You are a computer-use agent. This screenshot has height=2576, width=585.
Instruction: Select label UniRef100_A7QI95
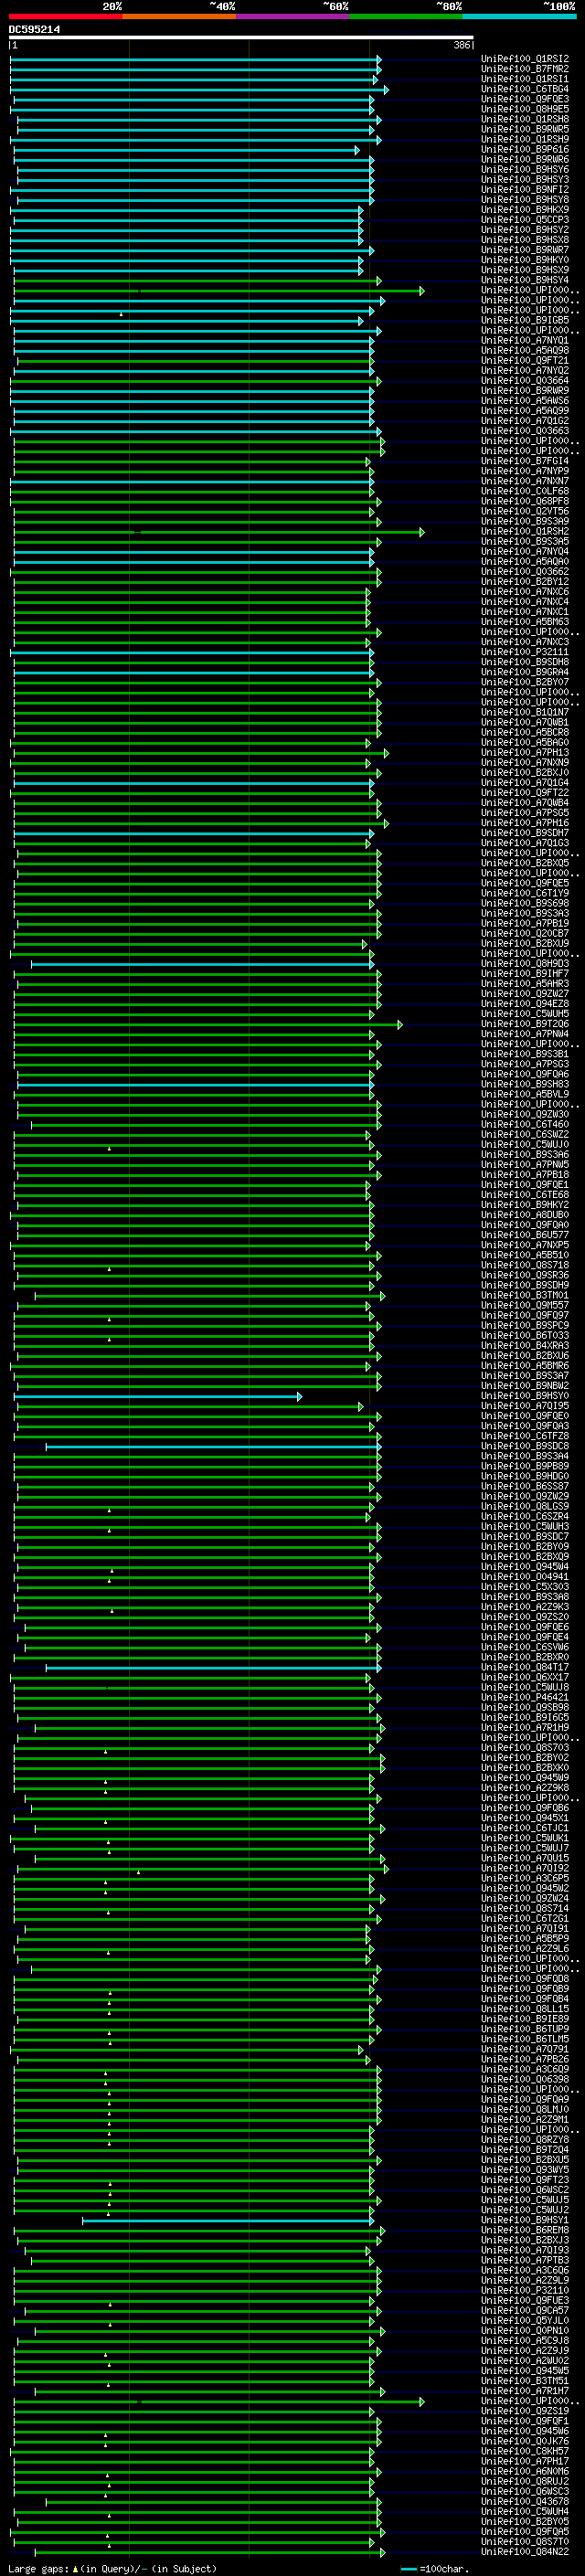525,1406
